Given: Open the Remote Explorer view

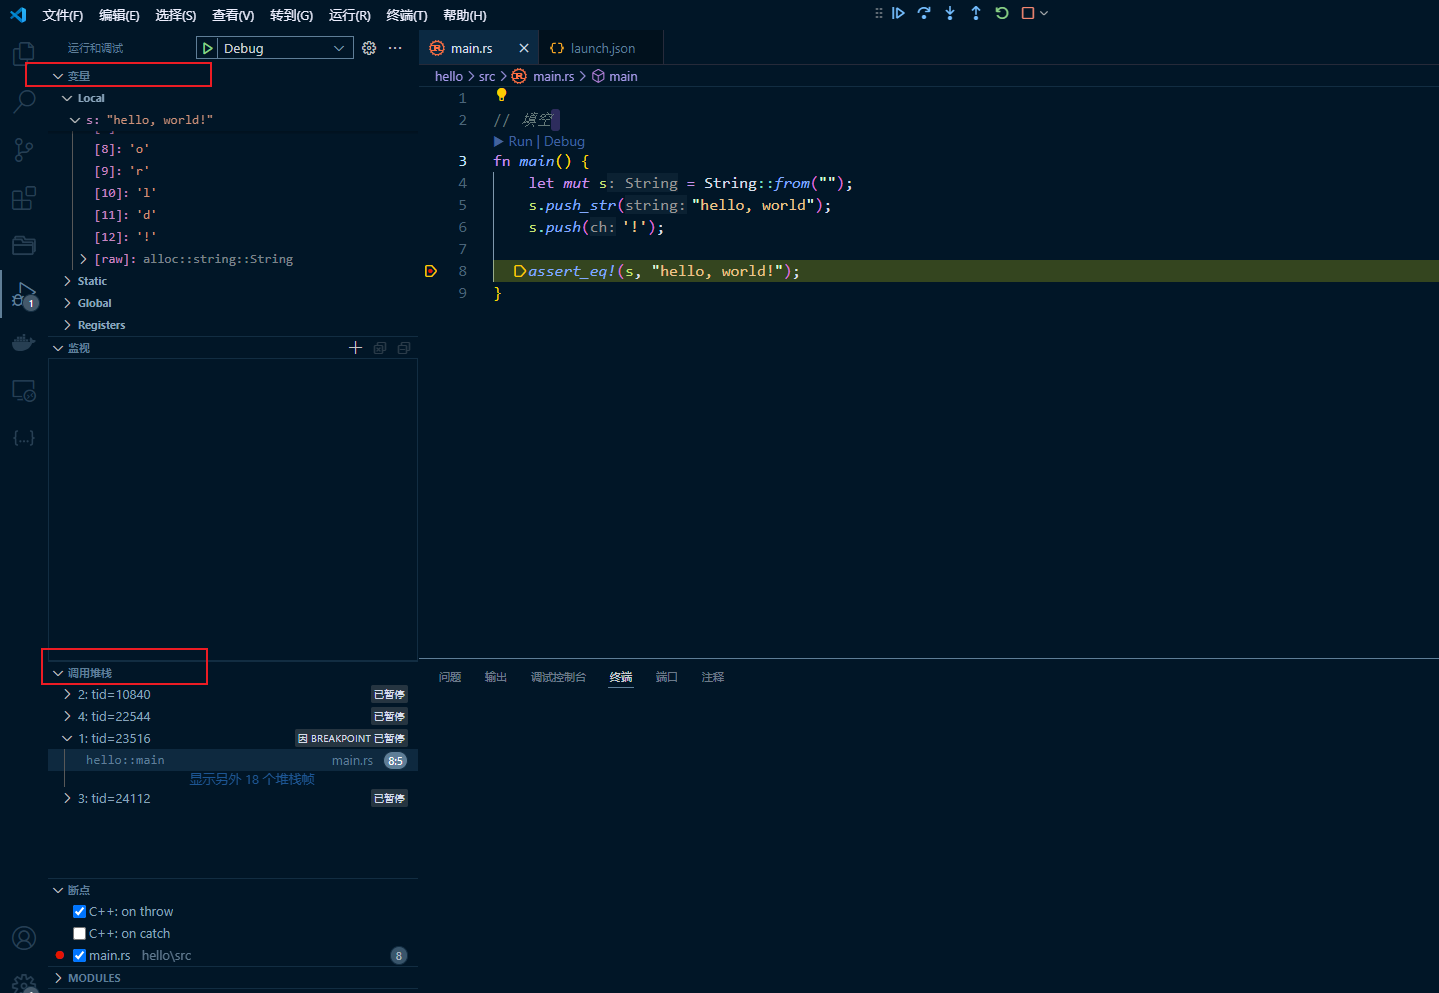Looking at the screenshot, I should coord(24,391).
